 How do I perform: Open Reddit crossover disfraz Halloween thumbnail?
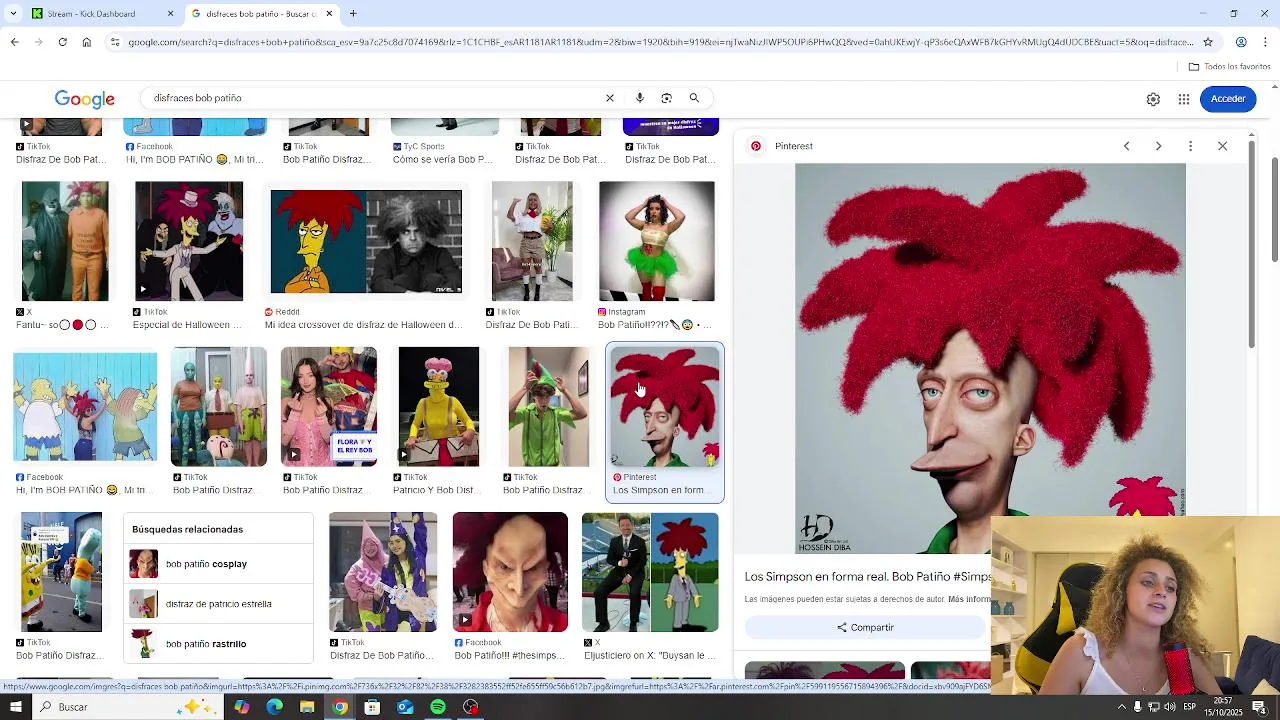click(366, 241)
